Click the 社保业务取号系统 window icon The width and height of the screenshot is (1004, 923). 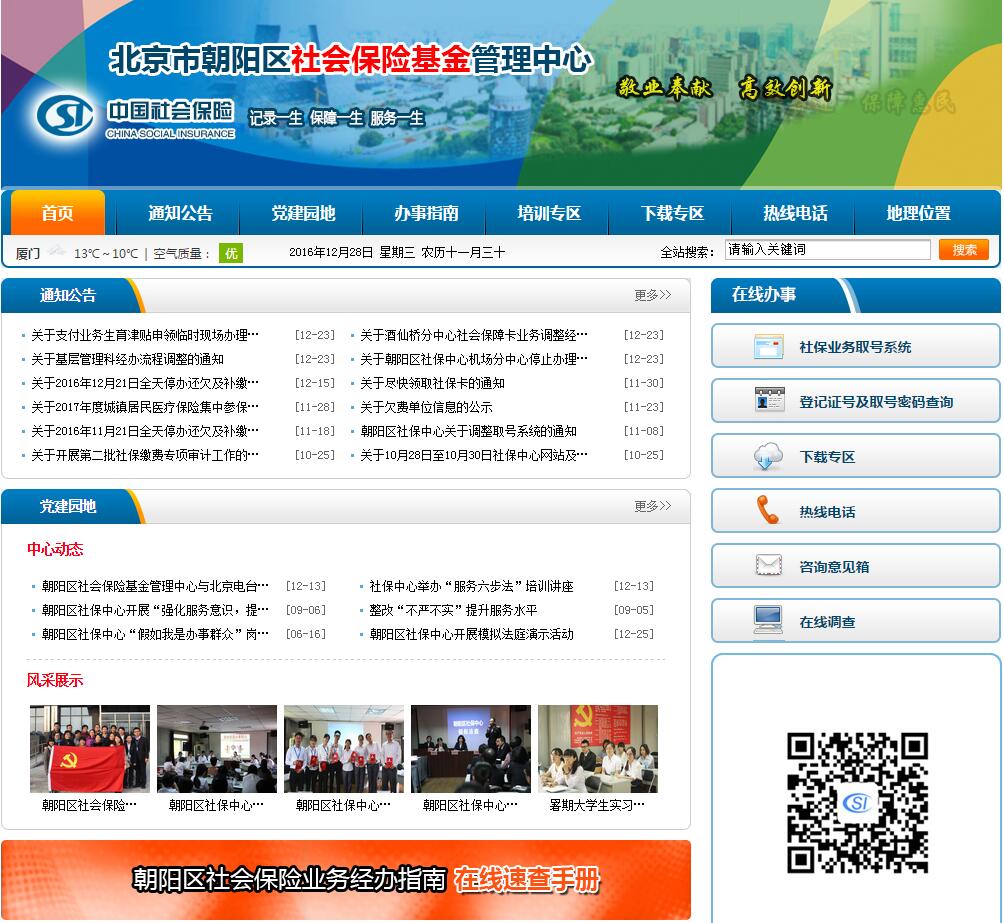[768, 347]
